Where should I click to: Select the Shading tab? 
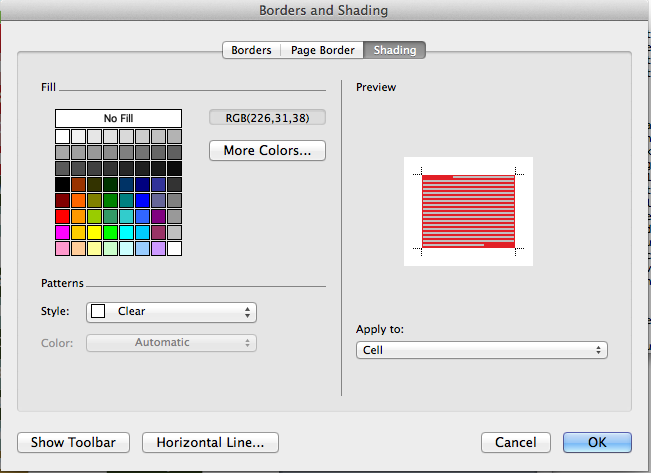396,50
